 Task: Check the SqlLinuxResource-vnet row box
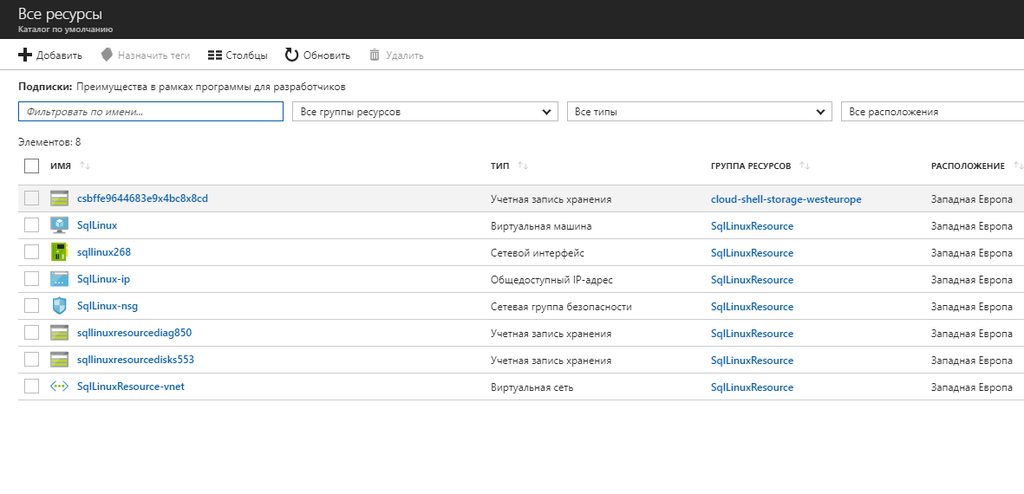pyautogui.click(x=31, y=386)
